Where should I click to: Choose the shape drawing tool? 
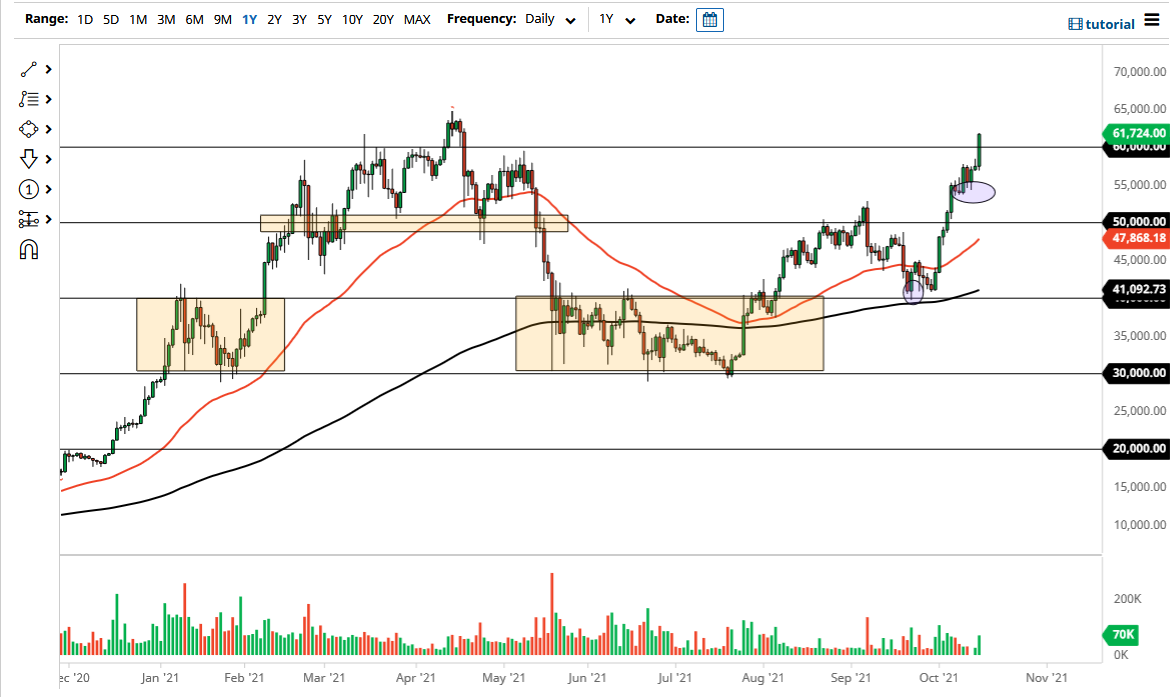tap(28, 129)
